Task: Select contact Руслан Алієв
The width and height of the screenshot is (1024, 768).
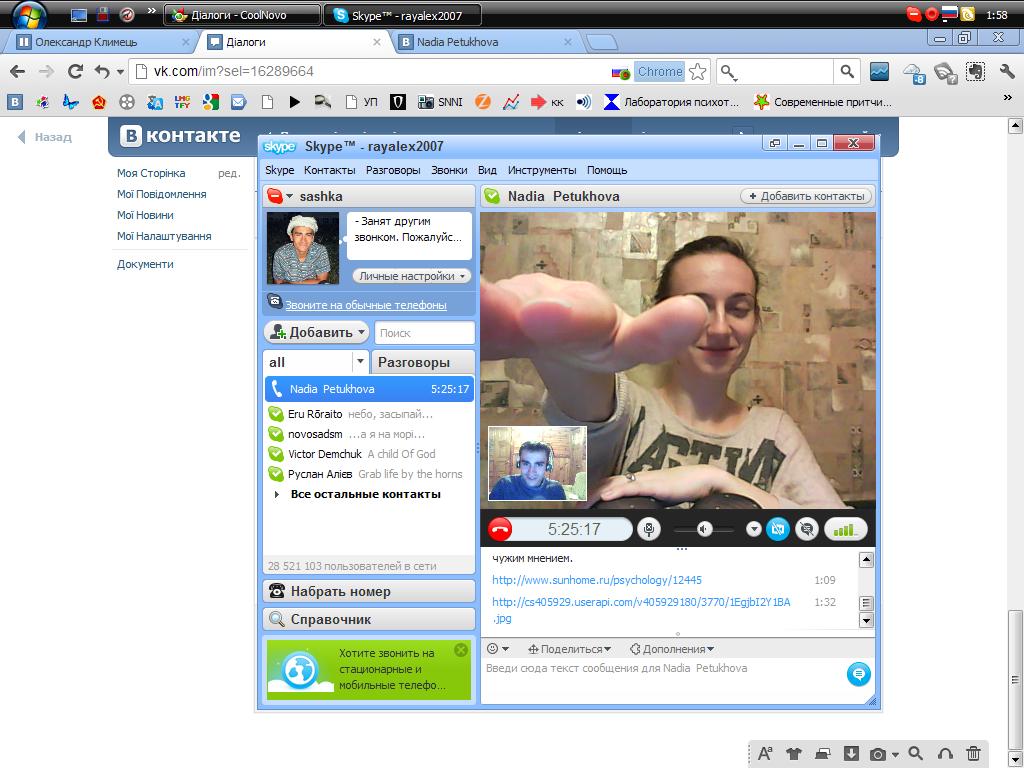Action: (x=369, y=474)
